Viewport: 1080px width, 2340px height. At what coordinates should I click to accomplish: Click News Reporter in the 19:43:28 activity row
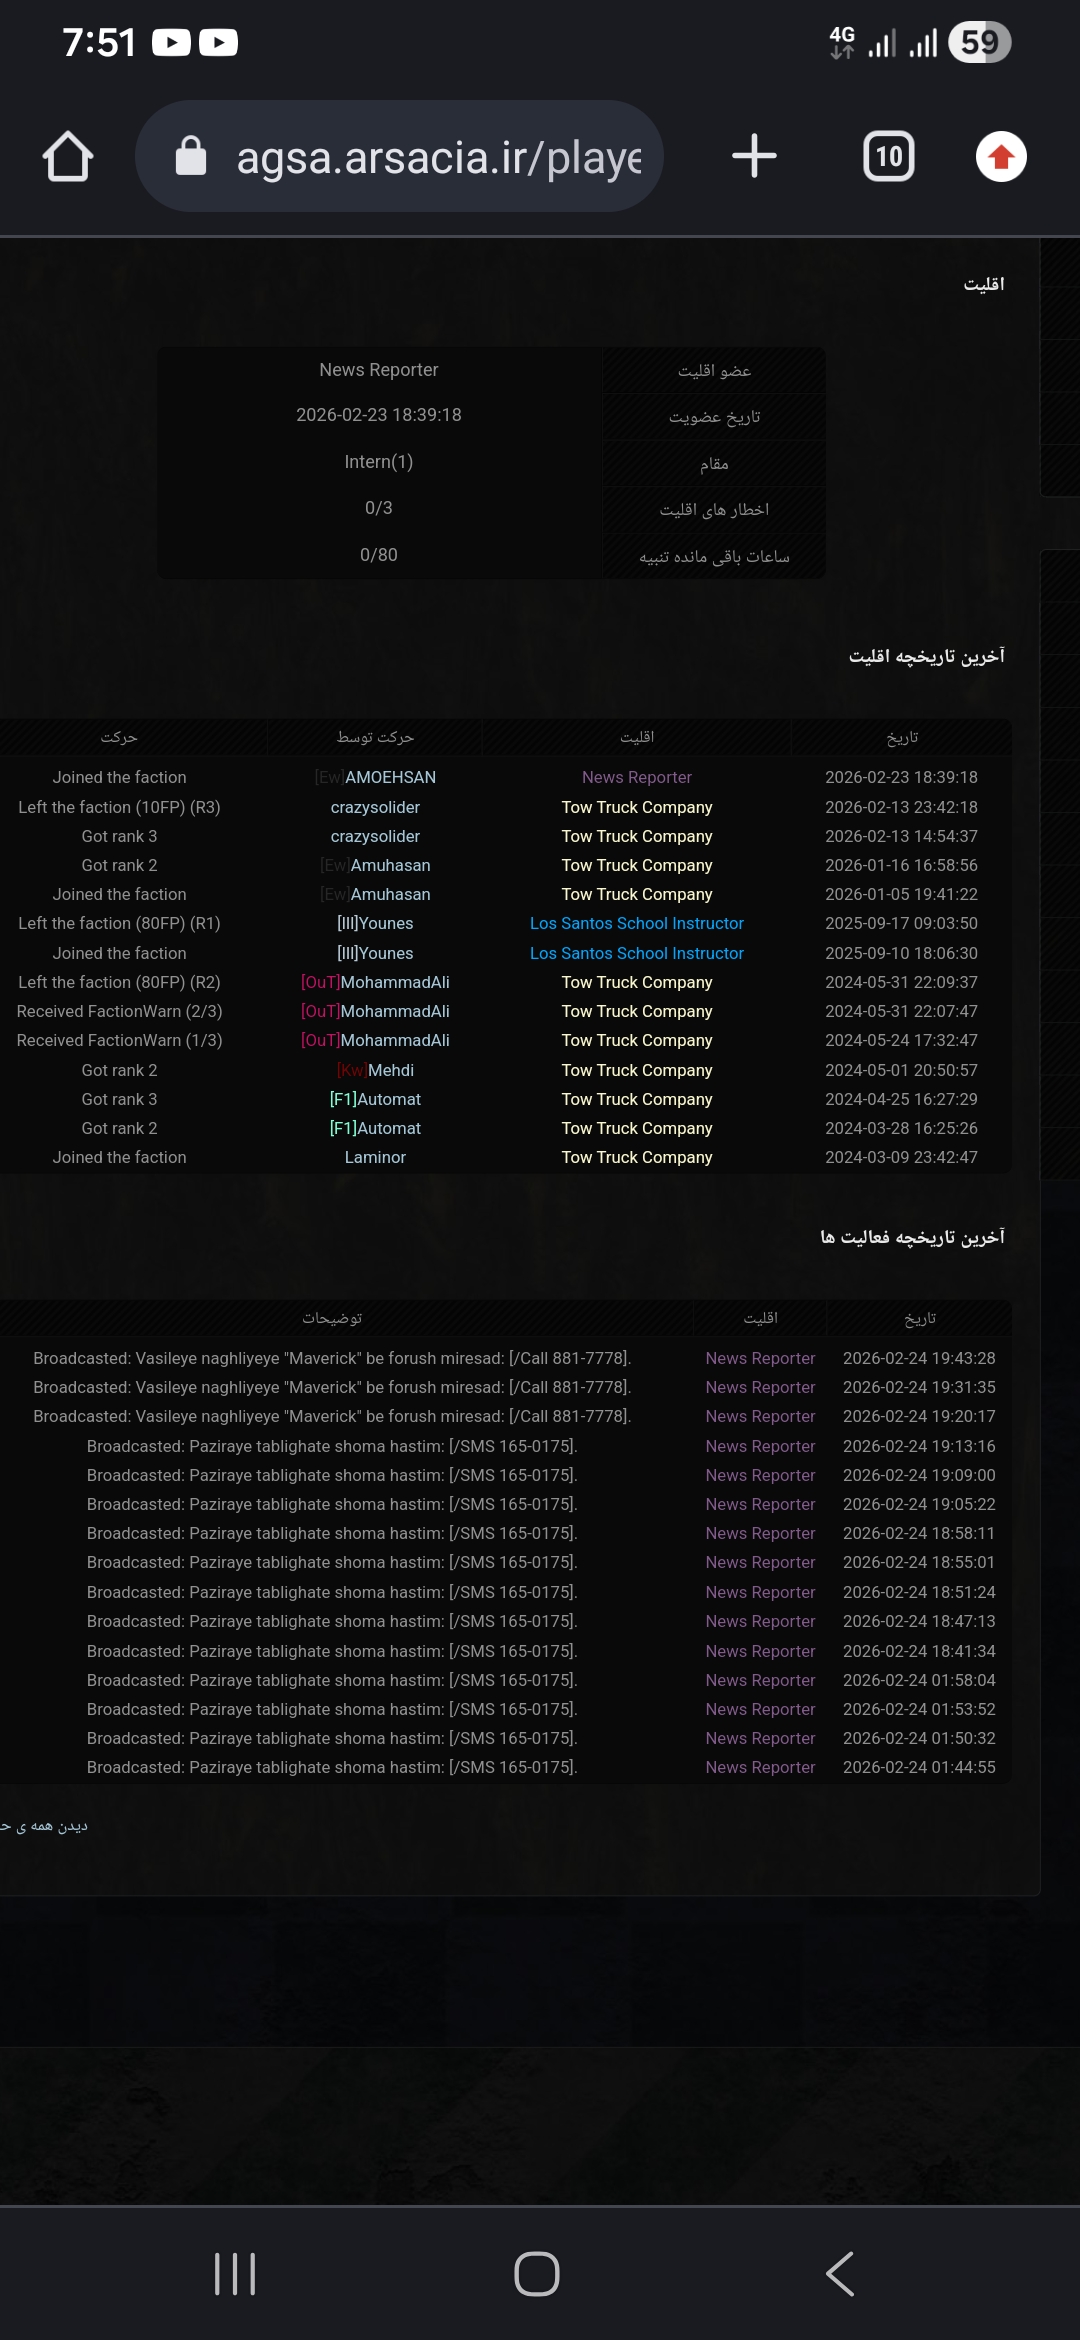760,1358
